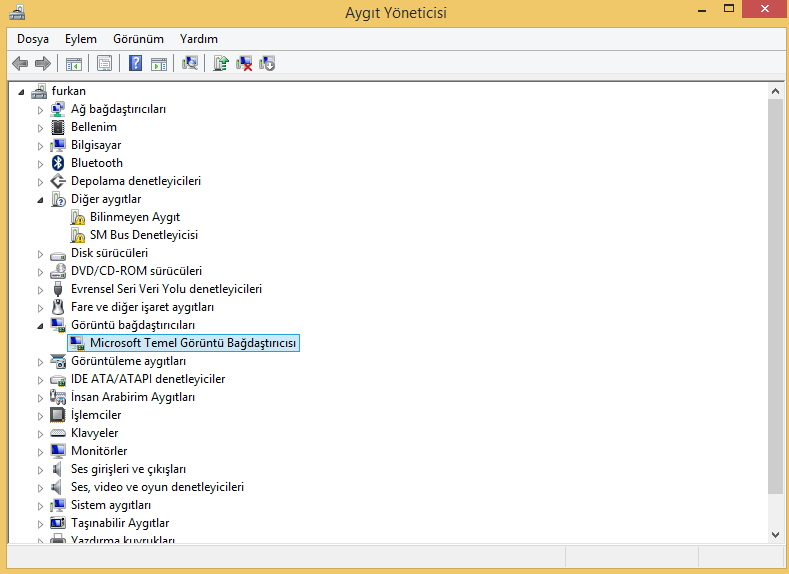Viewport: 789px width, 574px height.
Task: Select the Bilinmeyen Aygıt text
Action: click(135, 217)
